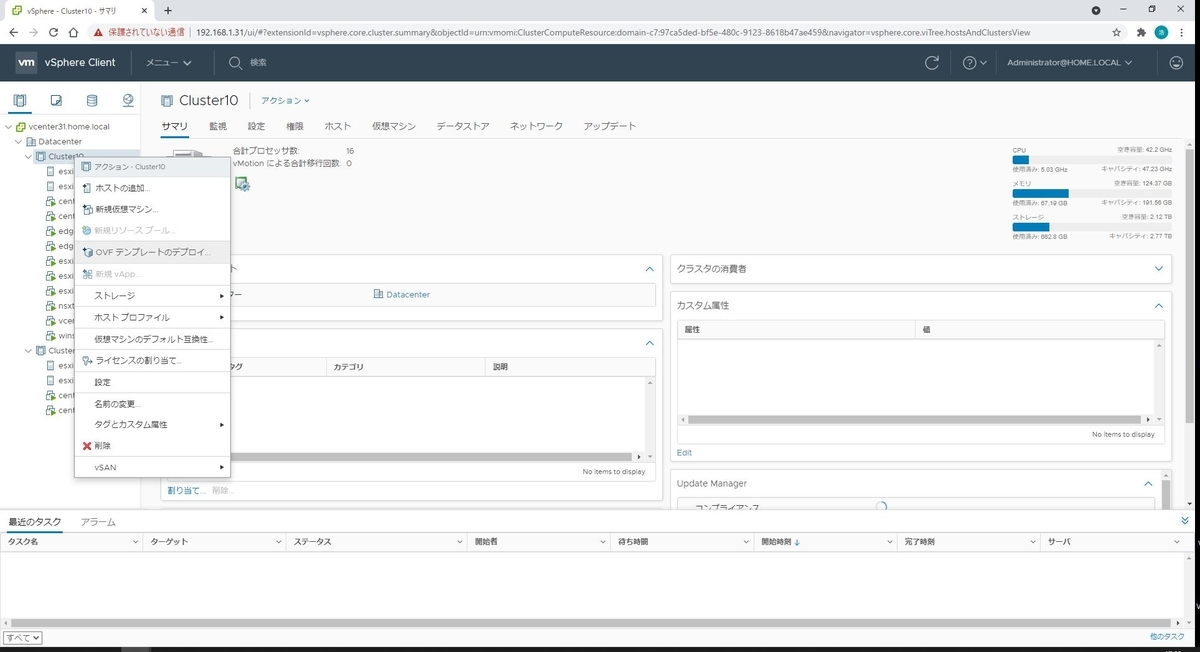
Task: Switch to the アップデート tab
Action: click(x=610, y=126)
